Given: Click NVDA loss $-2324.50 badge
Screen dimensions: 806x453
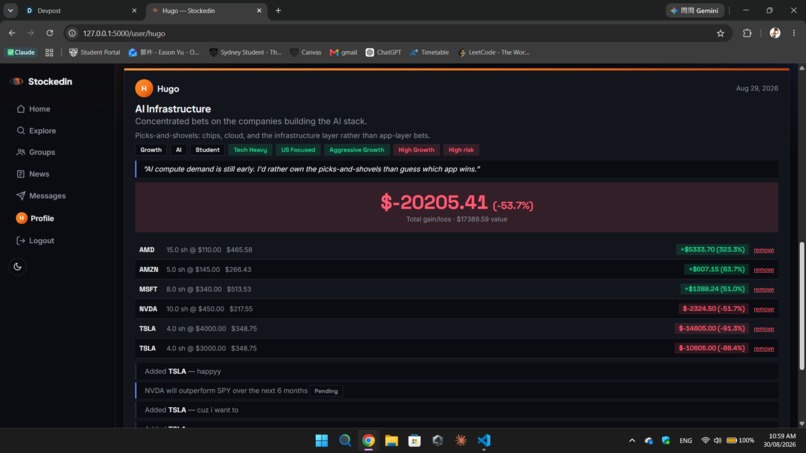Looking at the screenshot, I should tap(713, 309).
